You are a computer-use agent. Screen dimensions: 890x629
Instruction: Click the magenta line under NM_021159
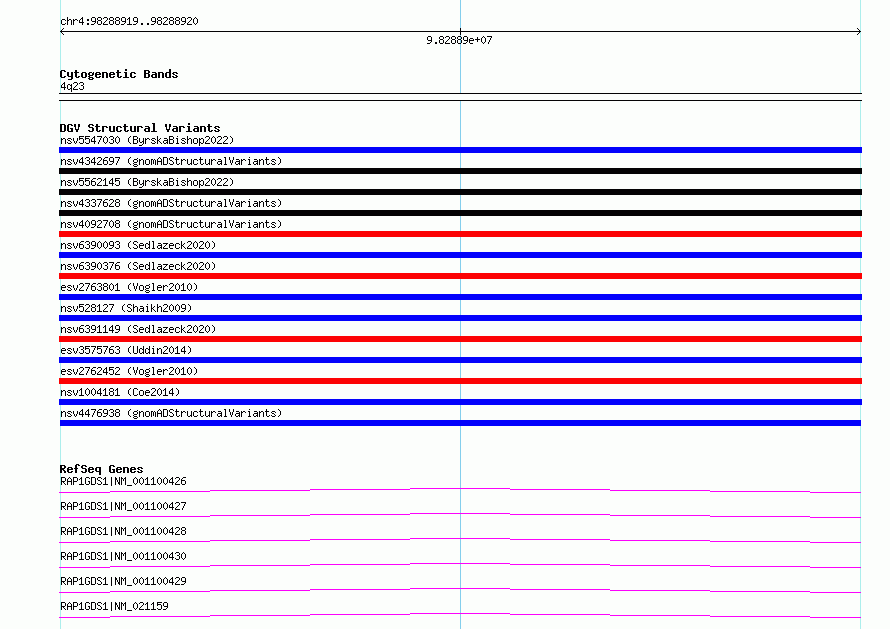coord(460,615)
